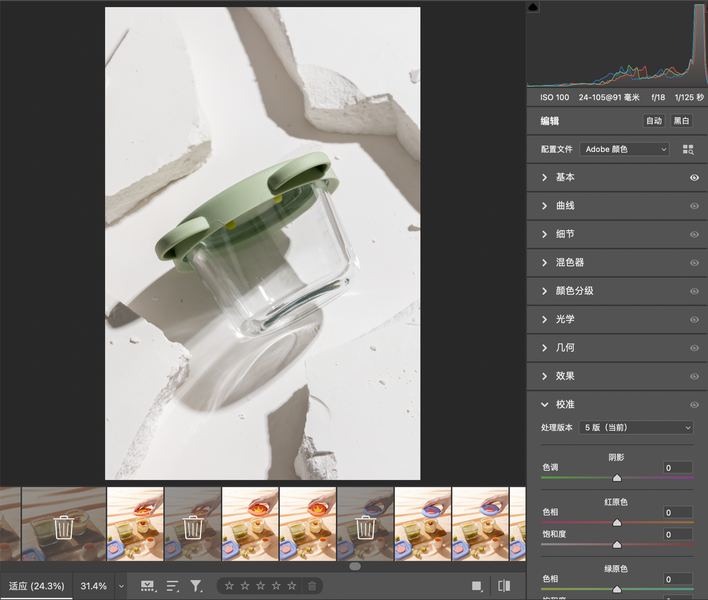
Task: Toggle visibility of 混色器 panel edits
Action: (x=694, y=263)
